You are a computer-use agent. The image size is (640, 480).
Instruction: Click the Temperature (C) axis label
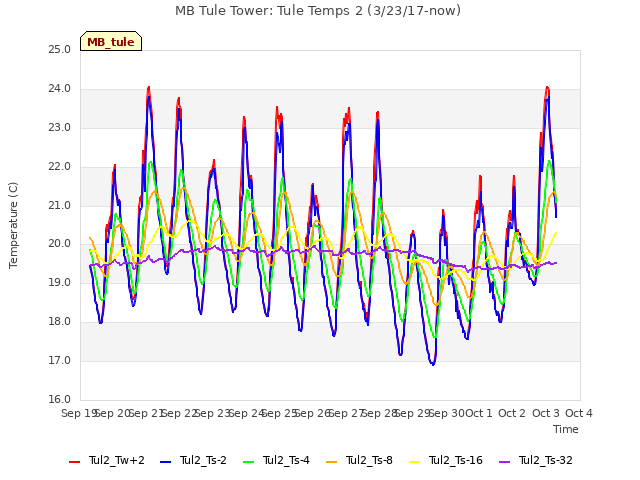(x=13, y=225)
